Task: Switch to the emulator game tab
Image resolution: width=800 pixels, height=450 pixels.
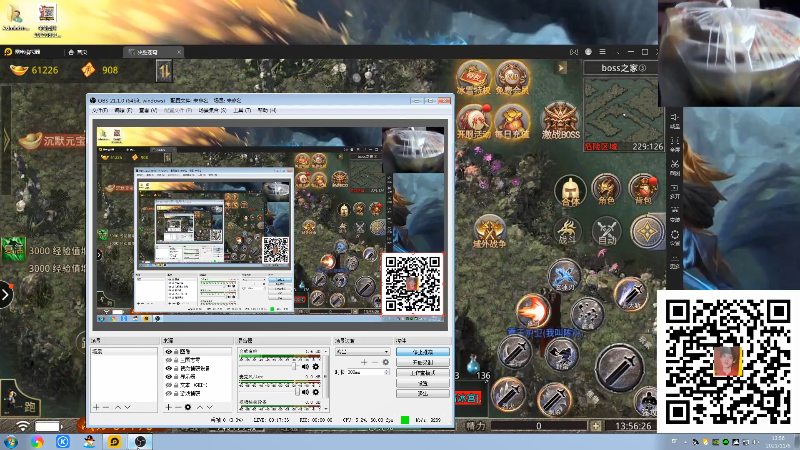Action: 153,52
